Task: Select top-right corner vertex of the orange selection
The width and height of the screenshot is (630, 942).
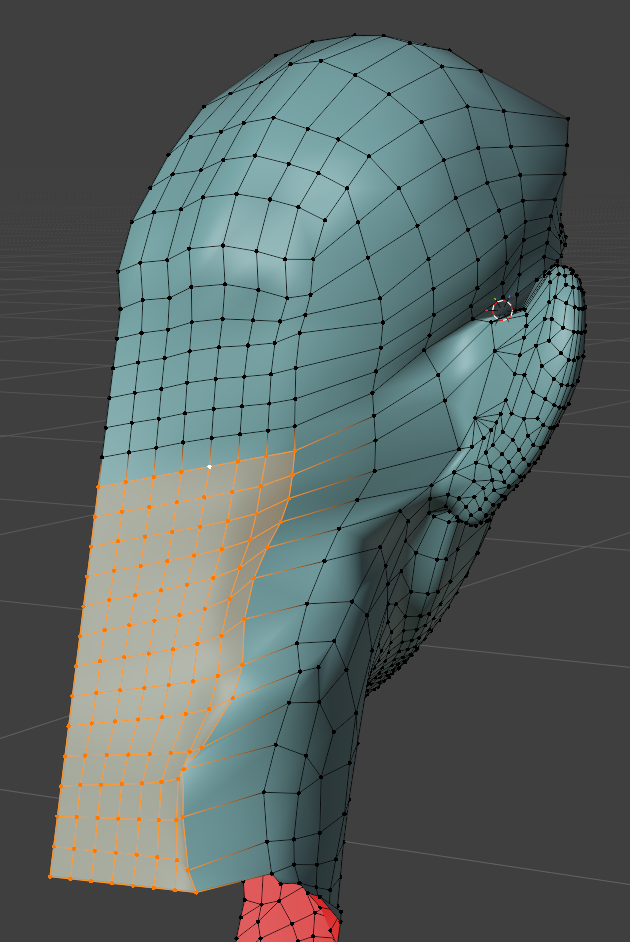Action: 295,452
